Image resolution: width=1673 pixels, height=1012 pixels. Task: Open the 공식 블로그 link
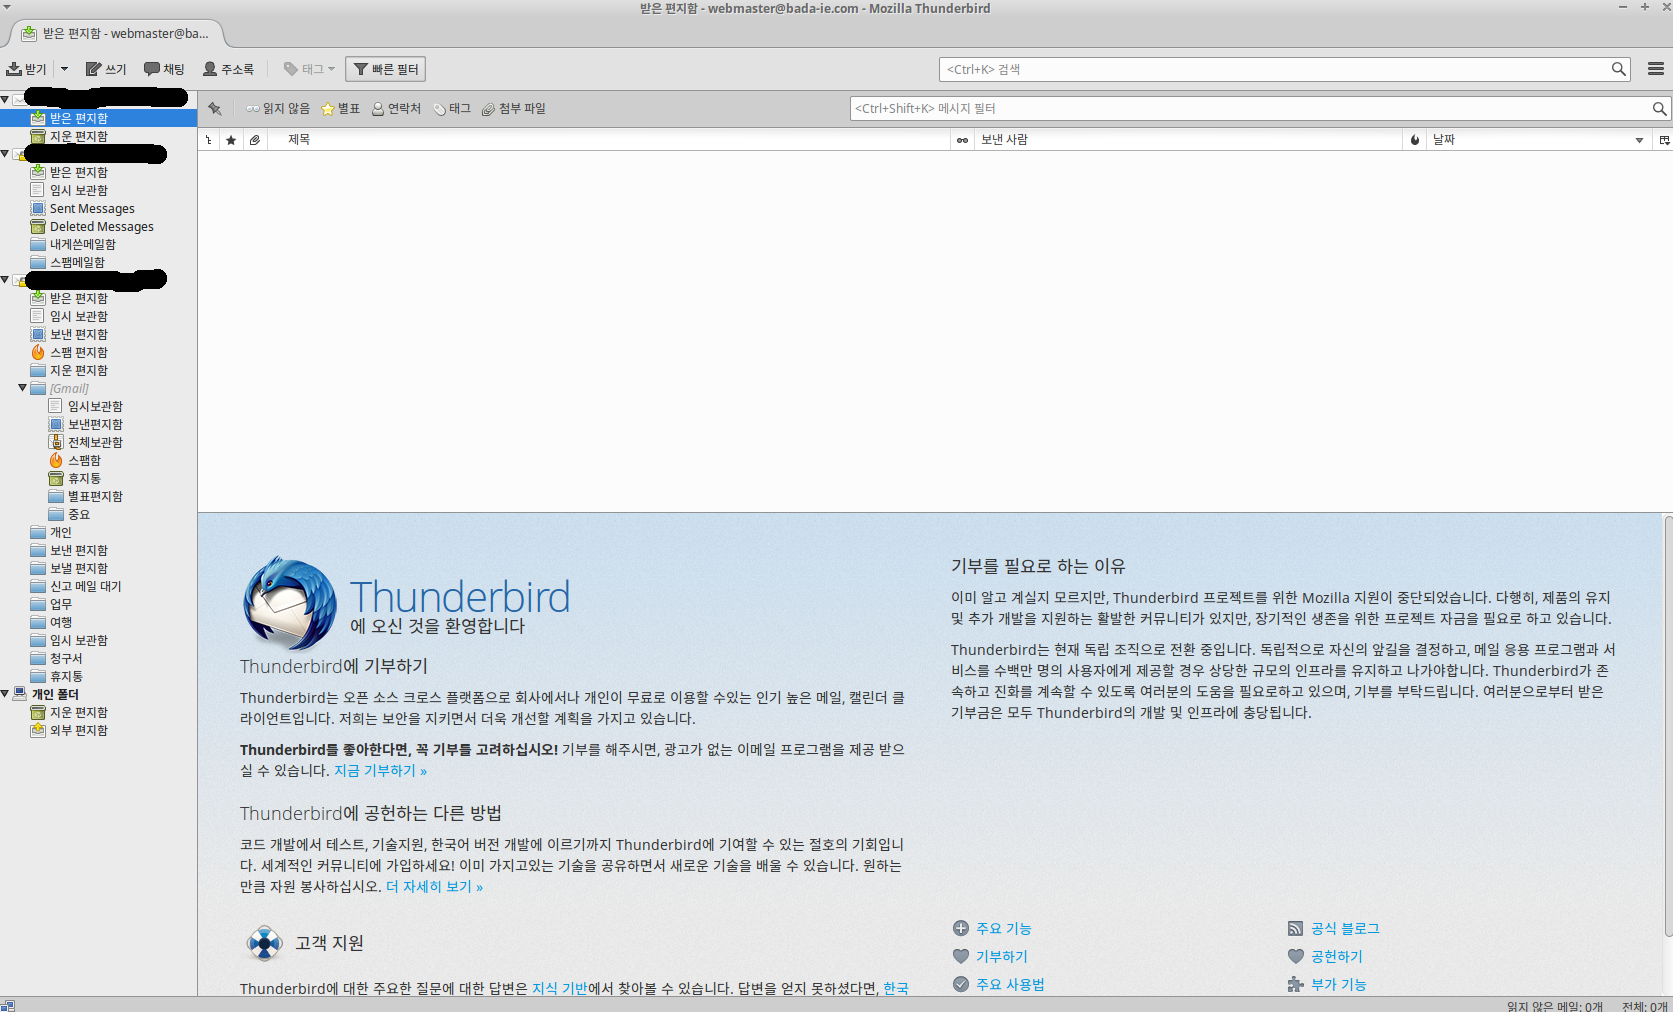coord(1345,929)
